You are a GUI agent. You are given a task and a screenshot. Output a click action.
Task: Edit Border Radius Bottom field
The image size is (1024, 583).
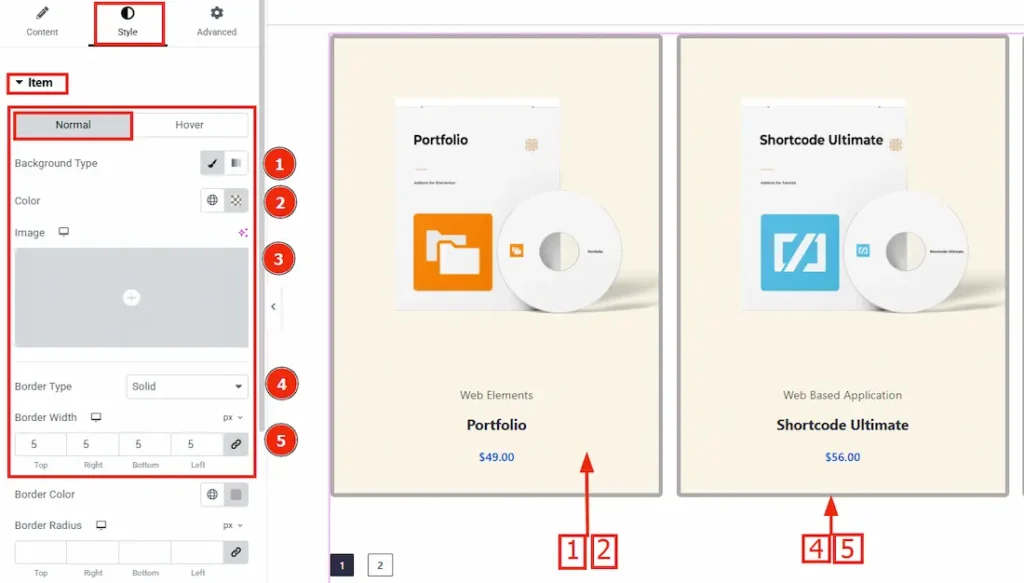(145, 552)
